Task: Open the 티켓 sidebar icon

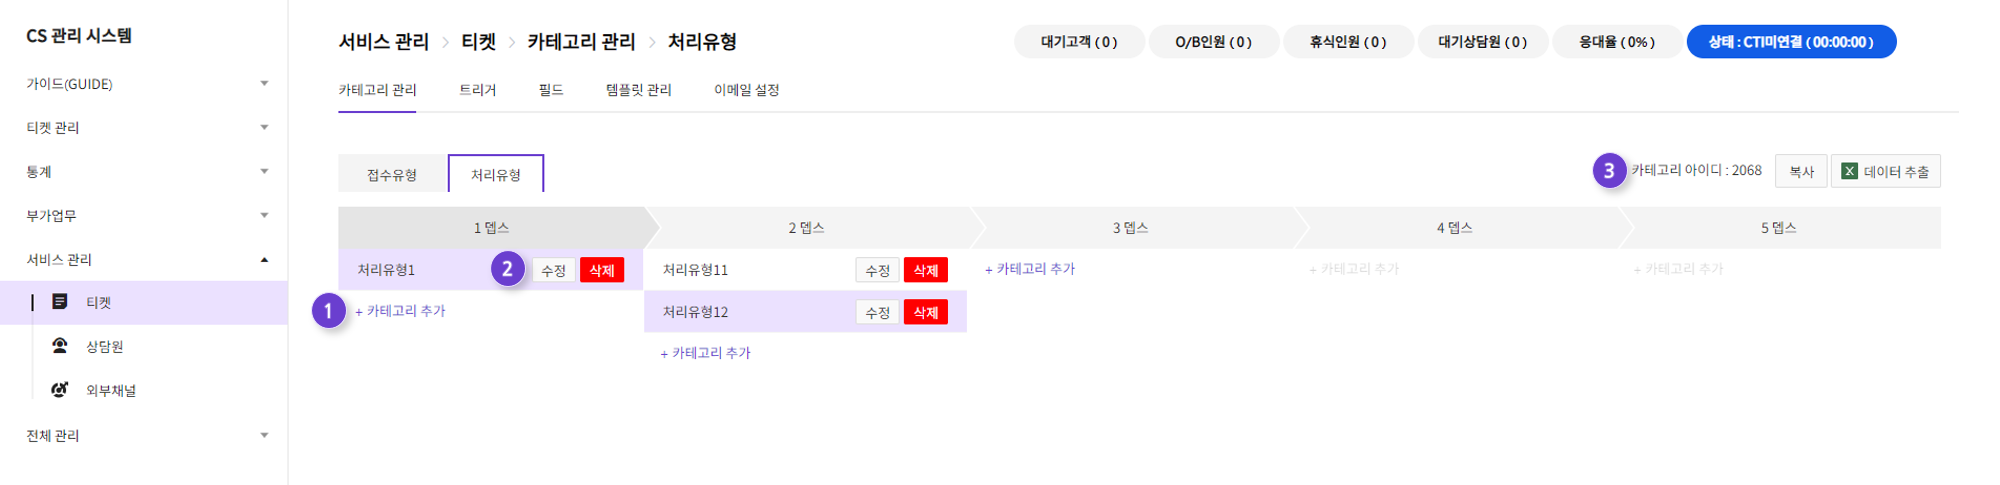Action: 60,302
